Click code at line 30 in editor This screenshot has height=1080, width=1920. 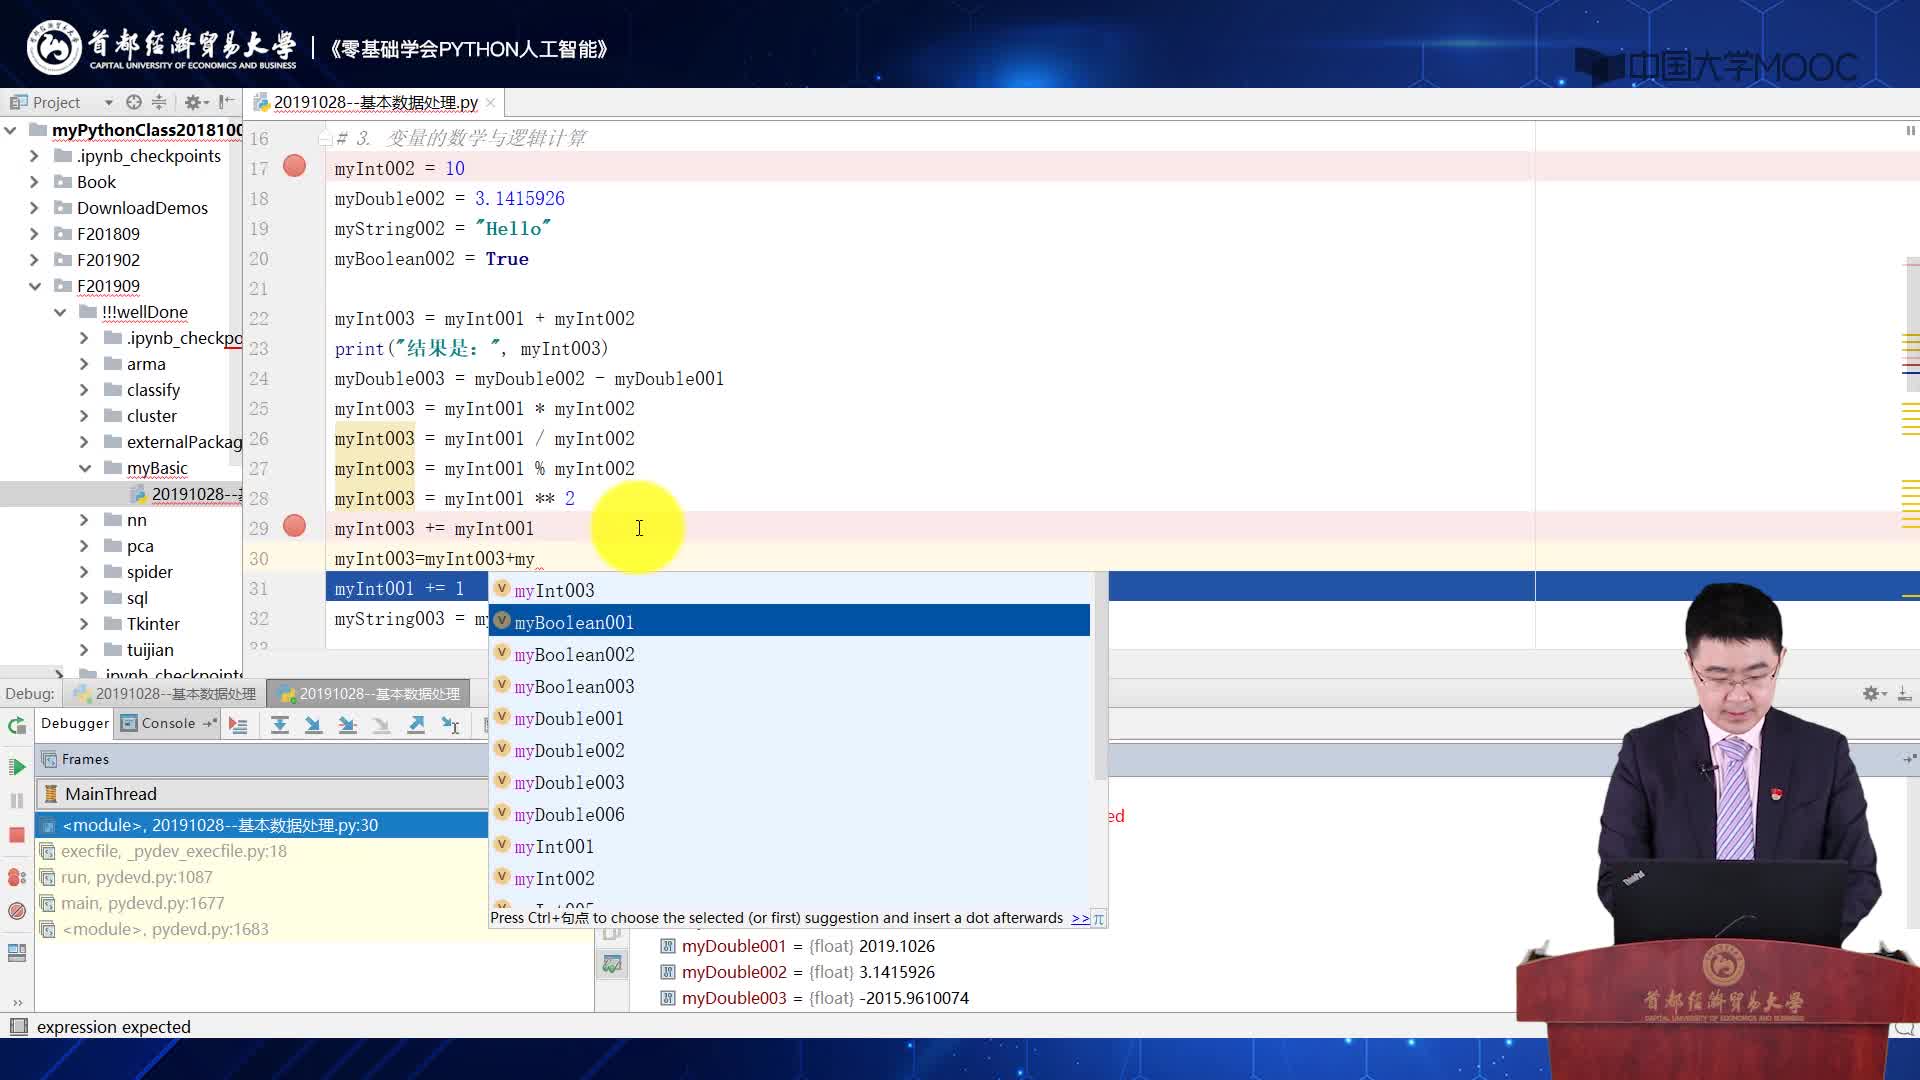[x=435, y=559]
